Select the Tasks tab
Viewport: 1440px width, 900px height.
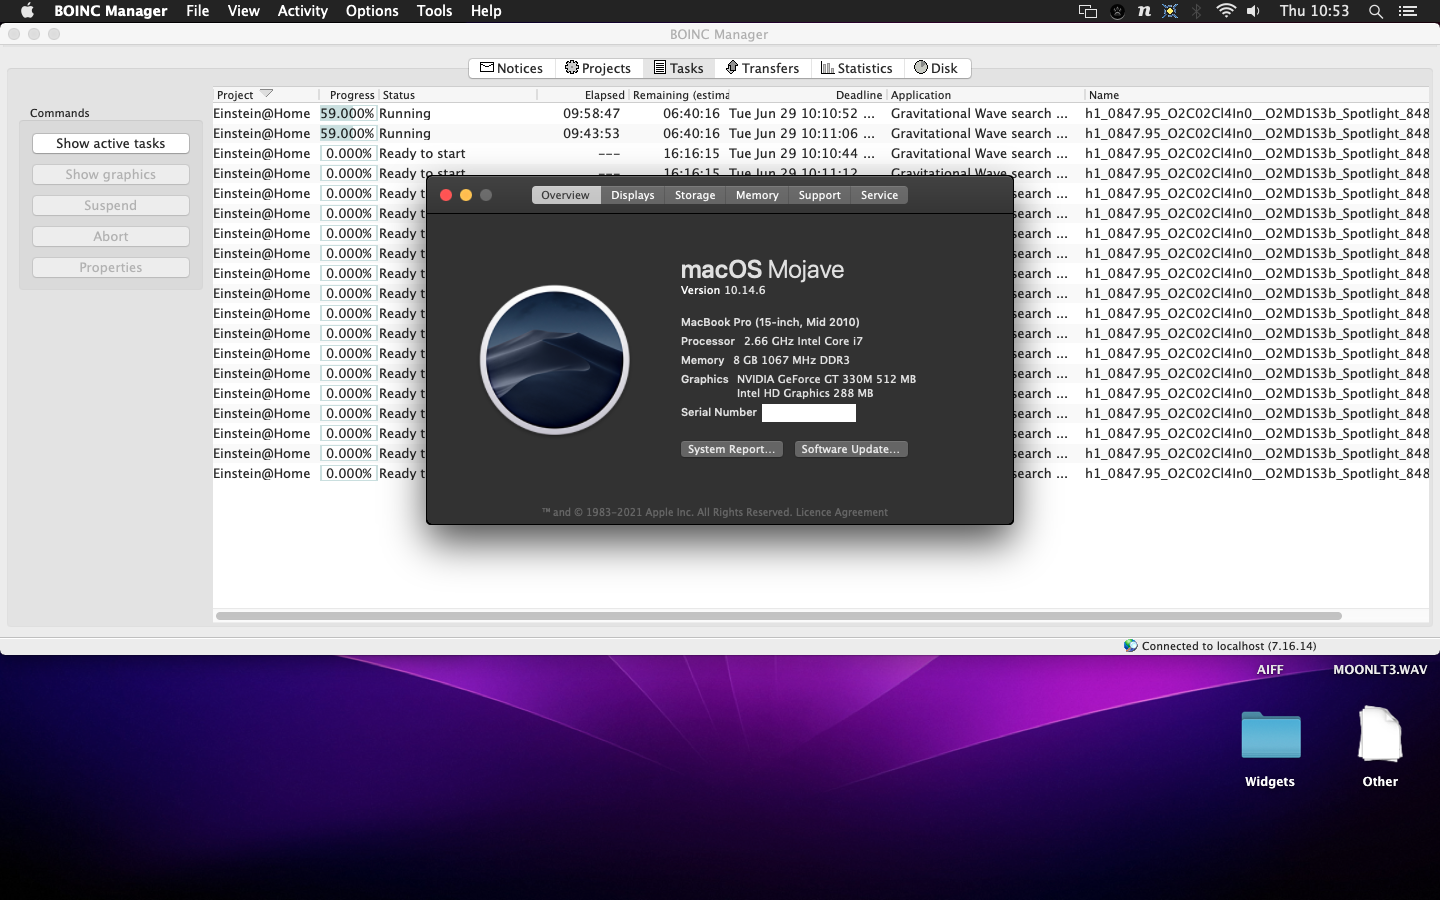(x=678, y=68)
